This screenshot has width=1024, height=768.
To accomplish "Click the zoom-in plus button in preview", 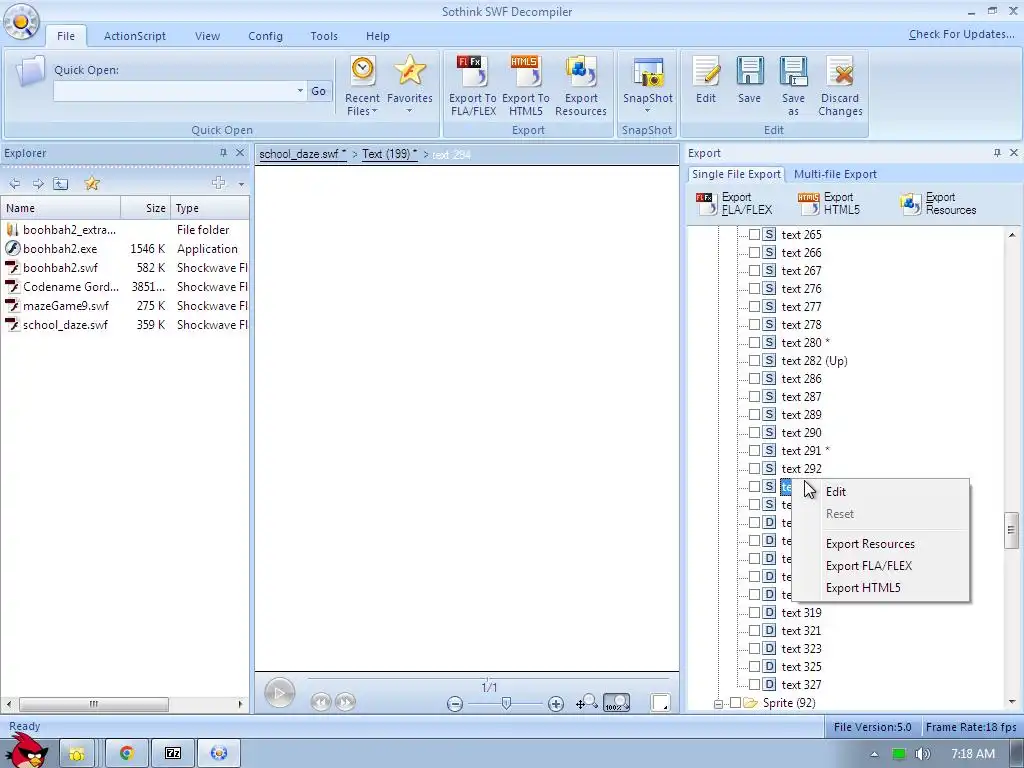I will pyautogui.click(x=556, y=703).
